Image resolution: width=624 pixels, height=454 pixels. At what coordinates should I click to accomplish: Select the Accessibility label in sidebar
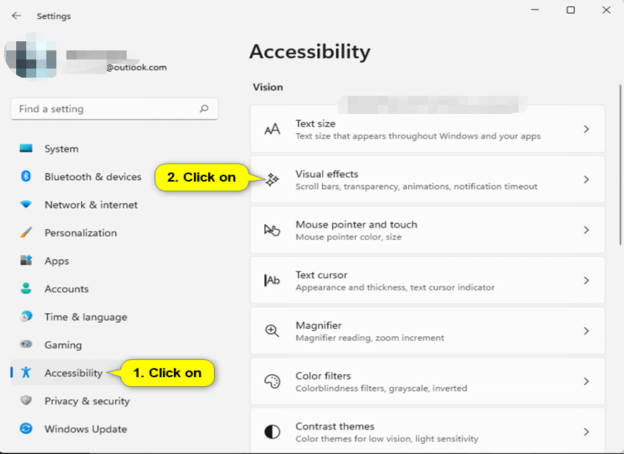(74, 373)
